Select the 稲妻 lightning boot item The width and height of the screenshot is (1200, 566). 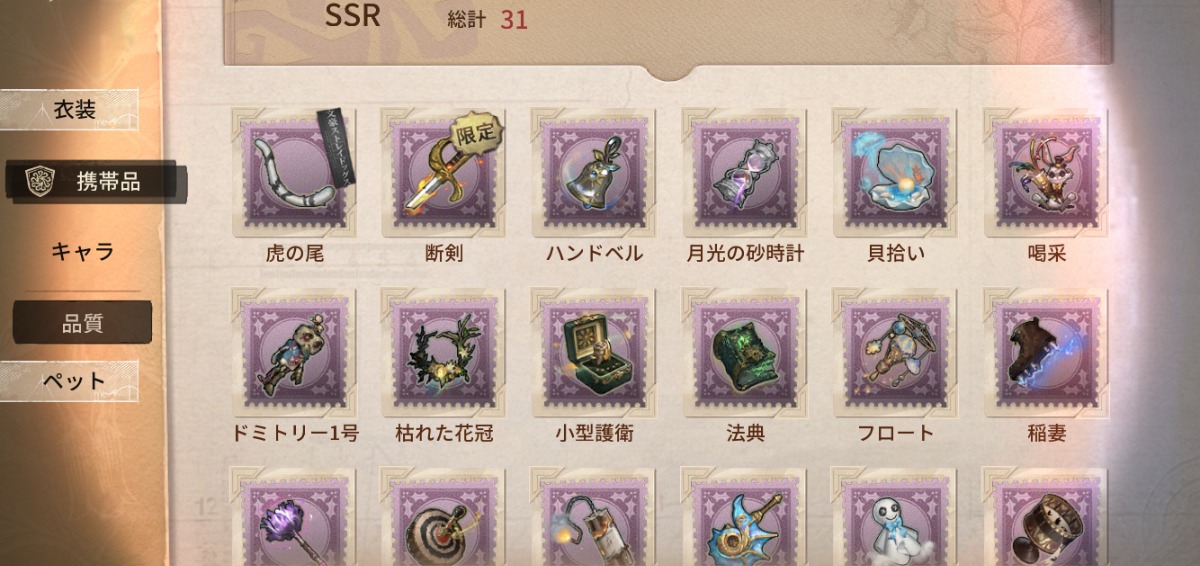coord(1045,353)
